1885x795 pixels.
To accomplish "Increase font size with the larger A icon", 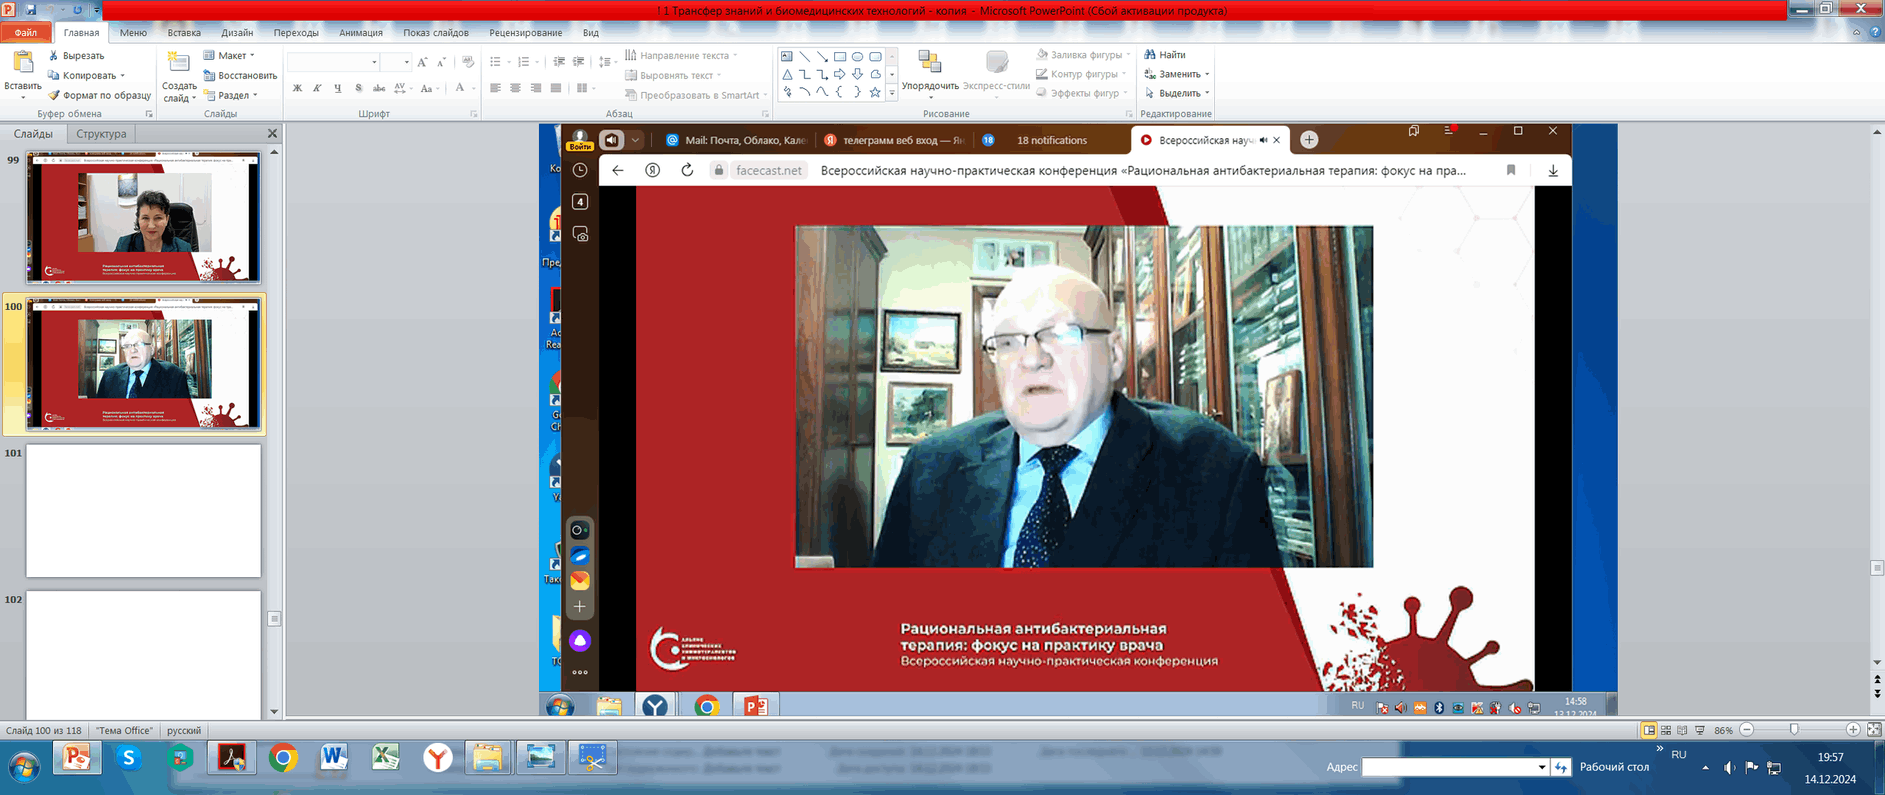I will point(423,62).
